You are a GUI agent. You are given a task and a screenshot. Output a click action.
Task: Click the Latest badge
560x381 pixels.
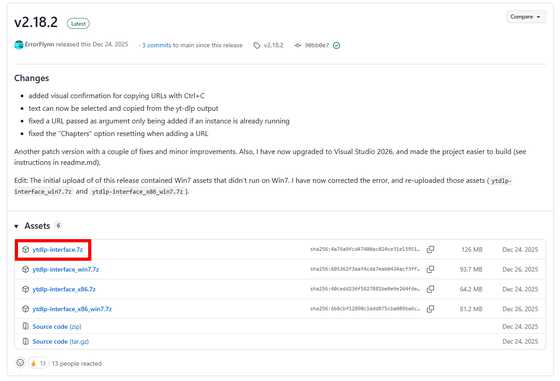point(78,24)
